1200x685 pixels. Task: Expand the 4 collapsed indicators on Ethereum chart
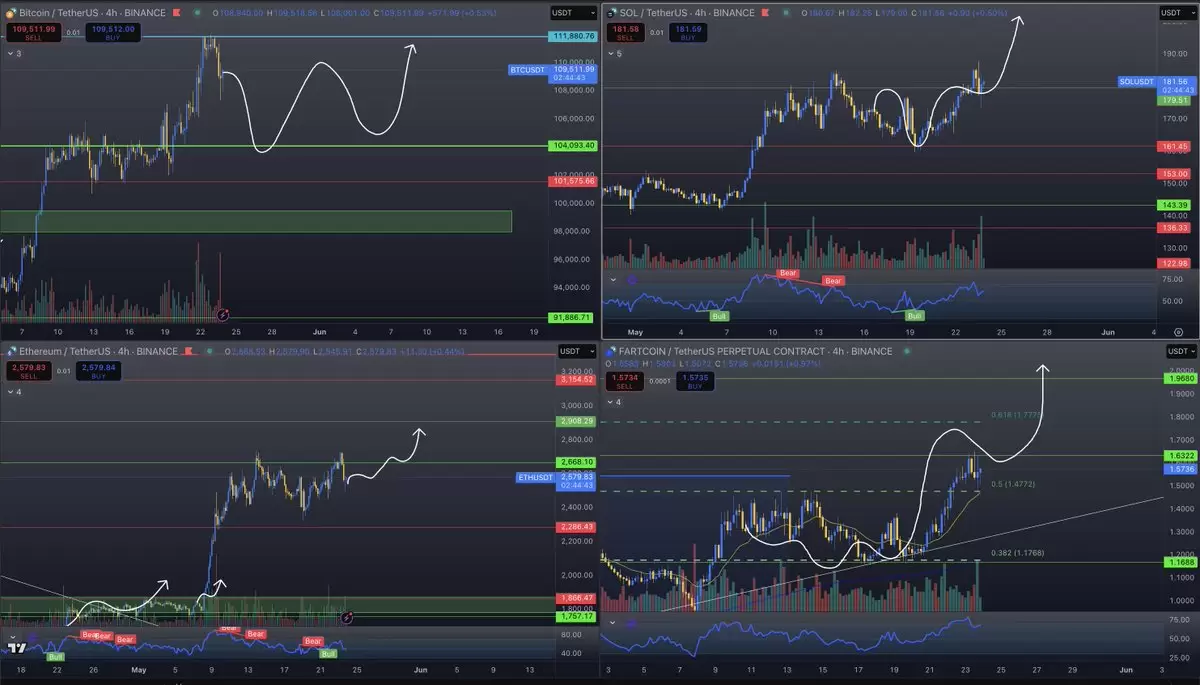pyautogui.click(x=14, y=391)
